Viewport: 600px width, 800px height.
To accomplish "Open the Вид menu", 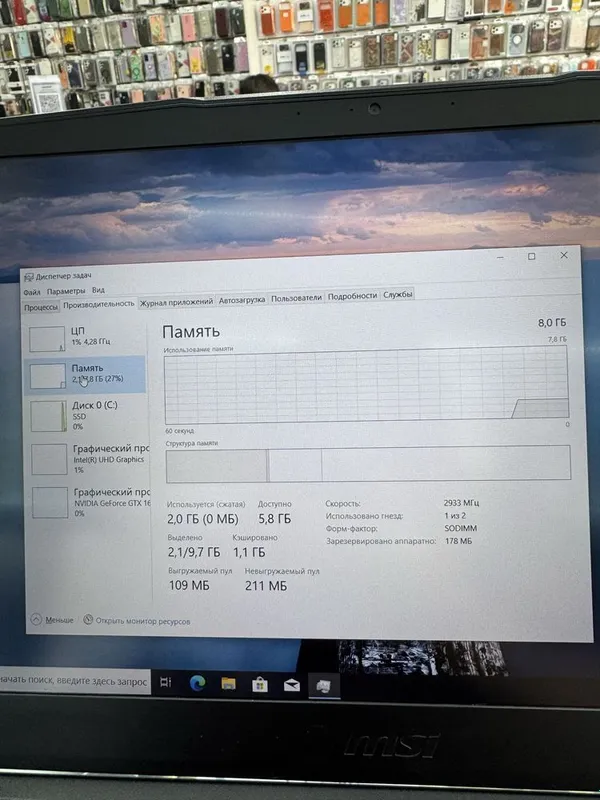I will tap(98, 290).
